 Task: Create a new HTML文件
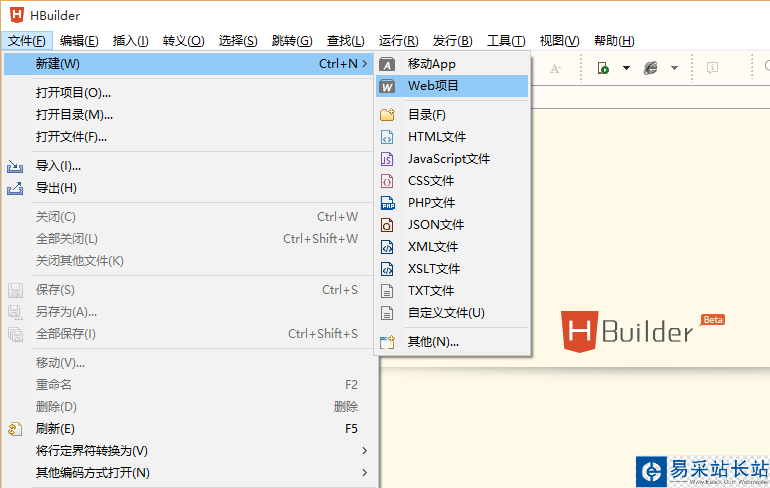point(452,137)
